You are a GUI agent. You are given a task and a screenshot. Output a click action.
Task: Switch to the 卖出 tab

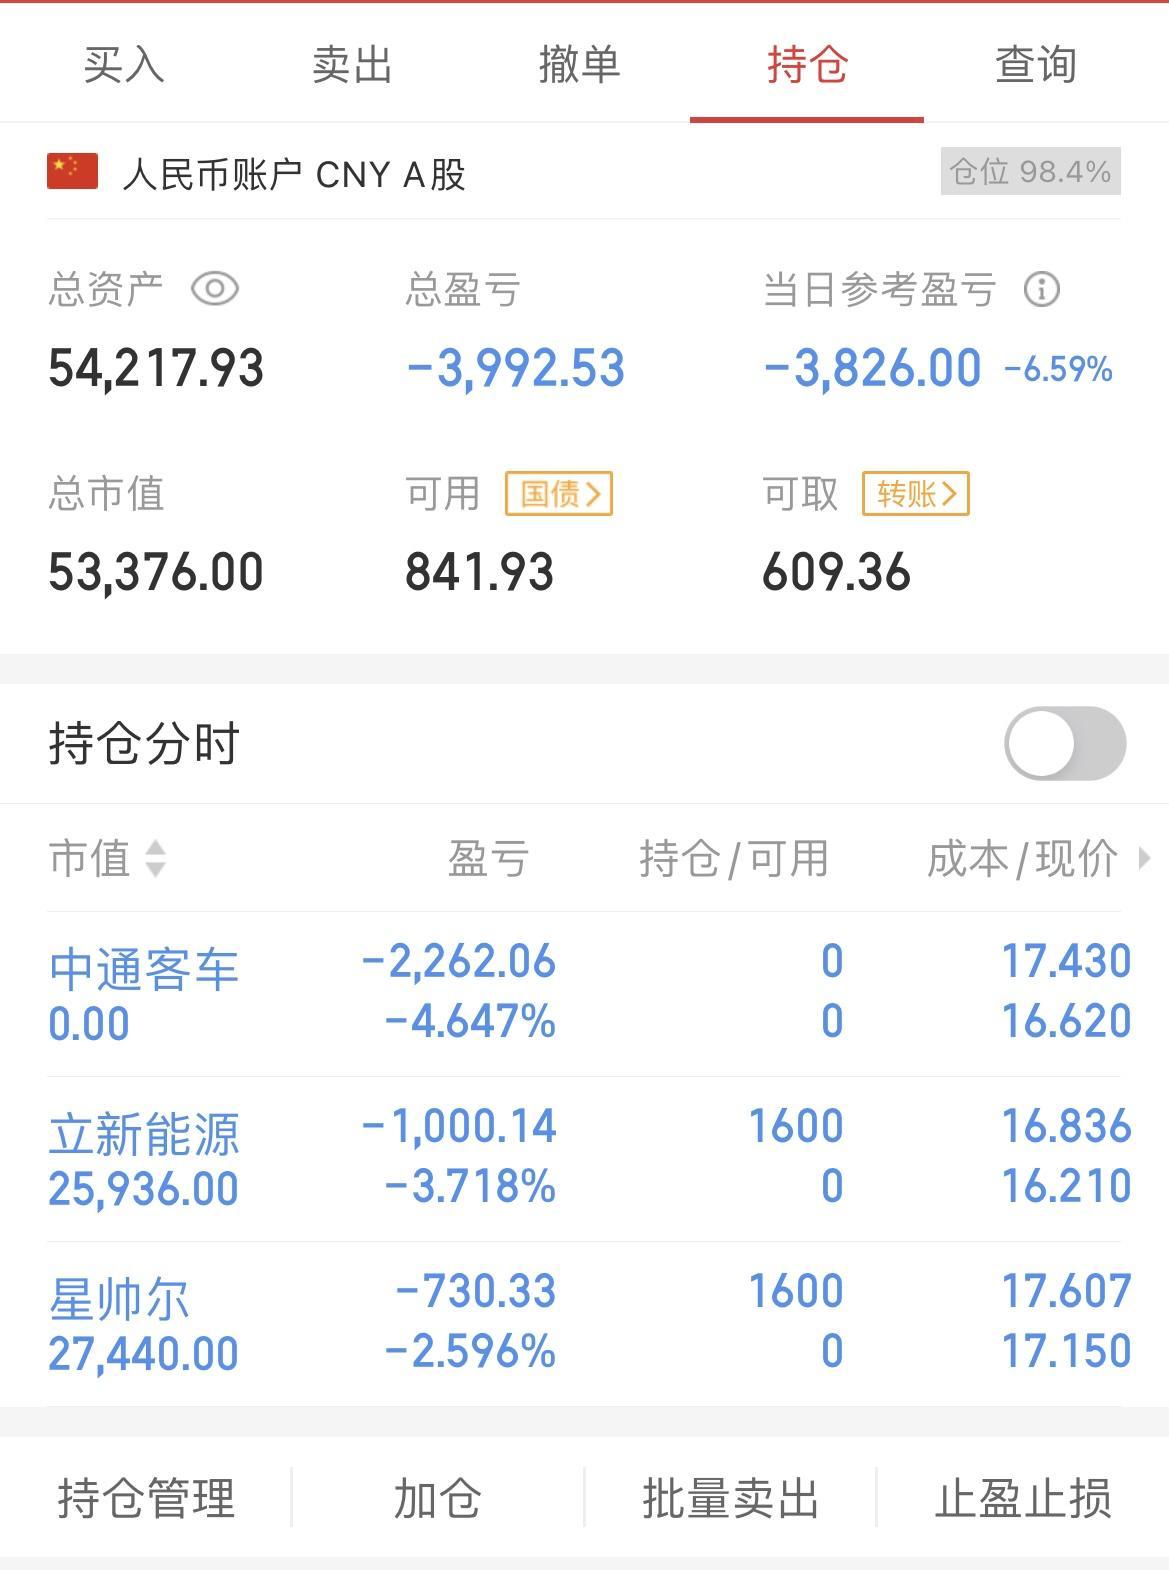tap(352, 65)
